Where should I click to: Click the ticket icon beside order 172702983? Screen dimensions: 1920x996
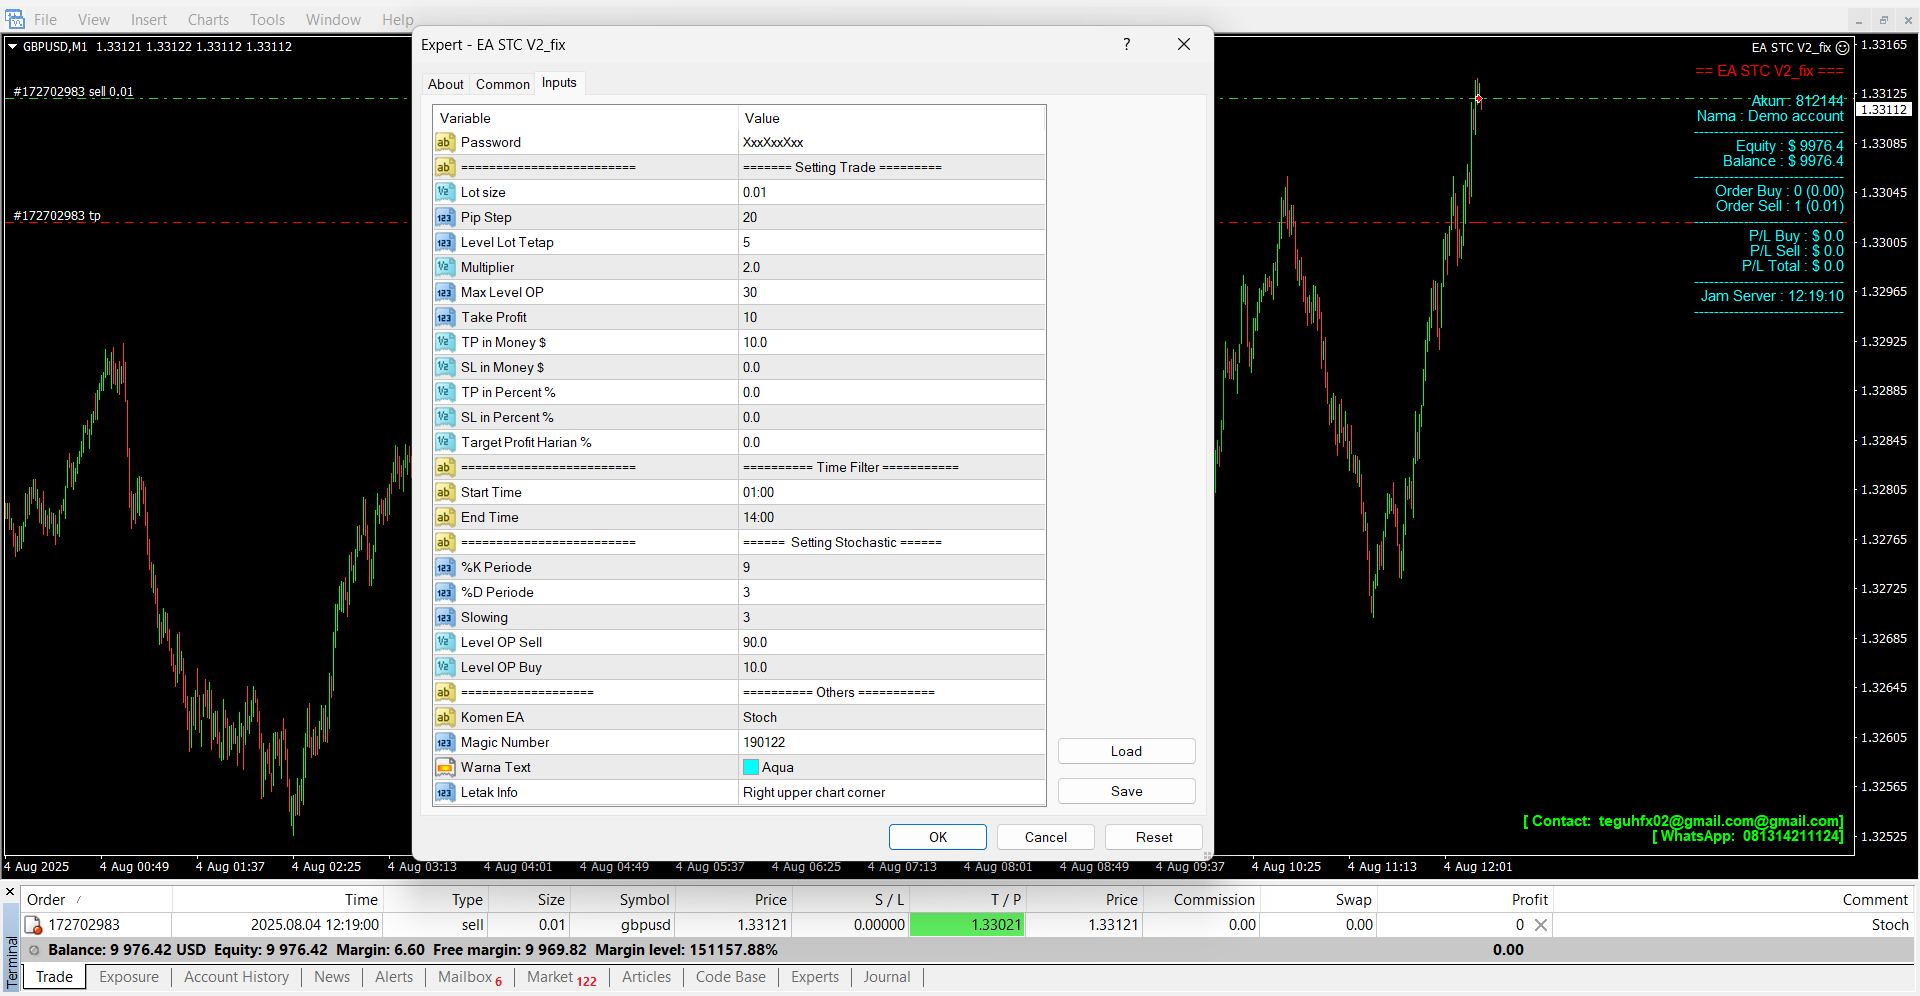click(33, 925)
